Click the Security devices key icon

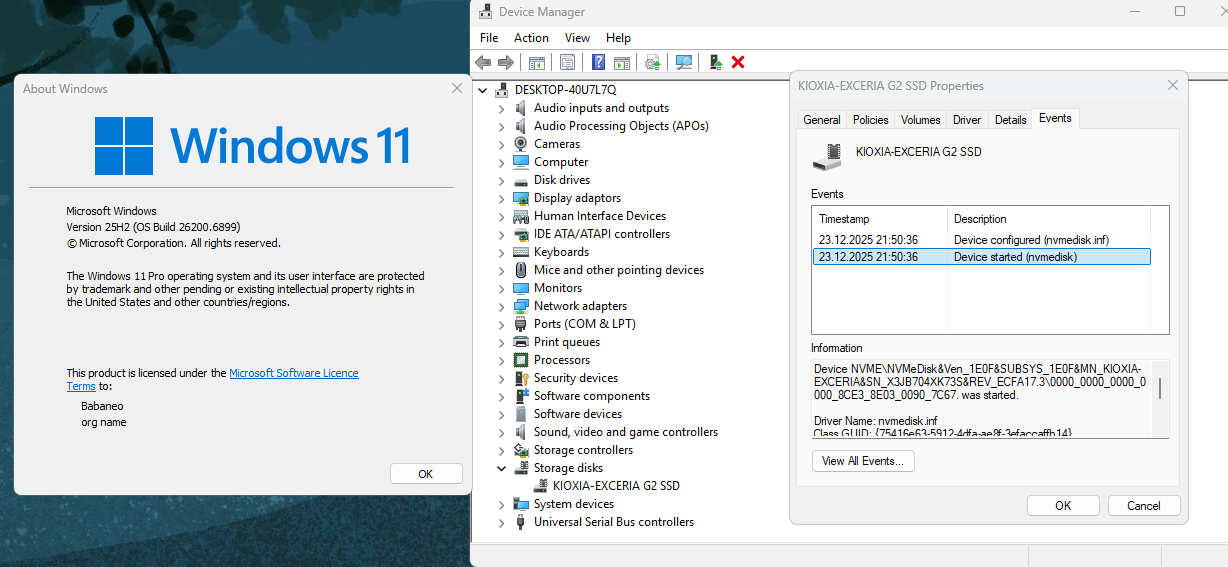[521, 378]
